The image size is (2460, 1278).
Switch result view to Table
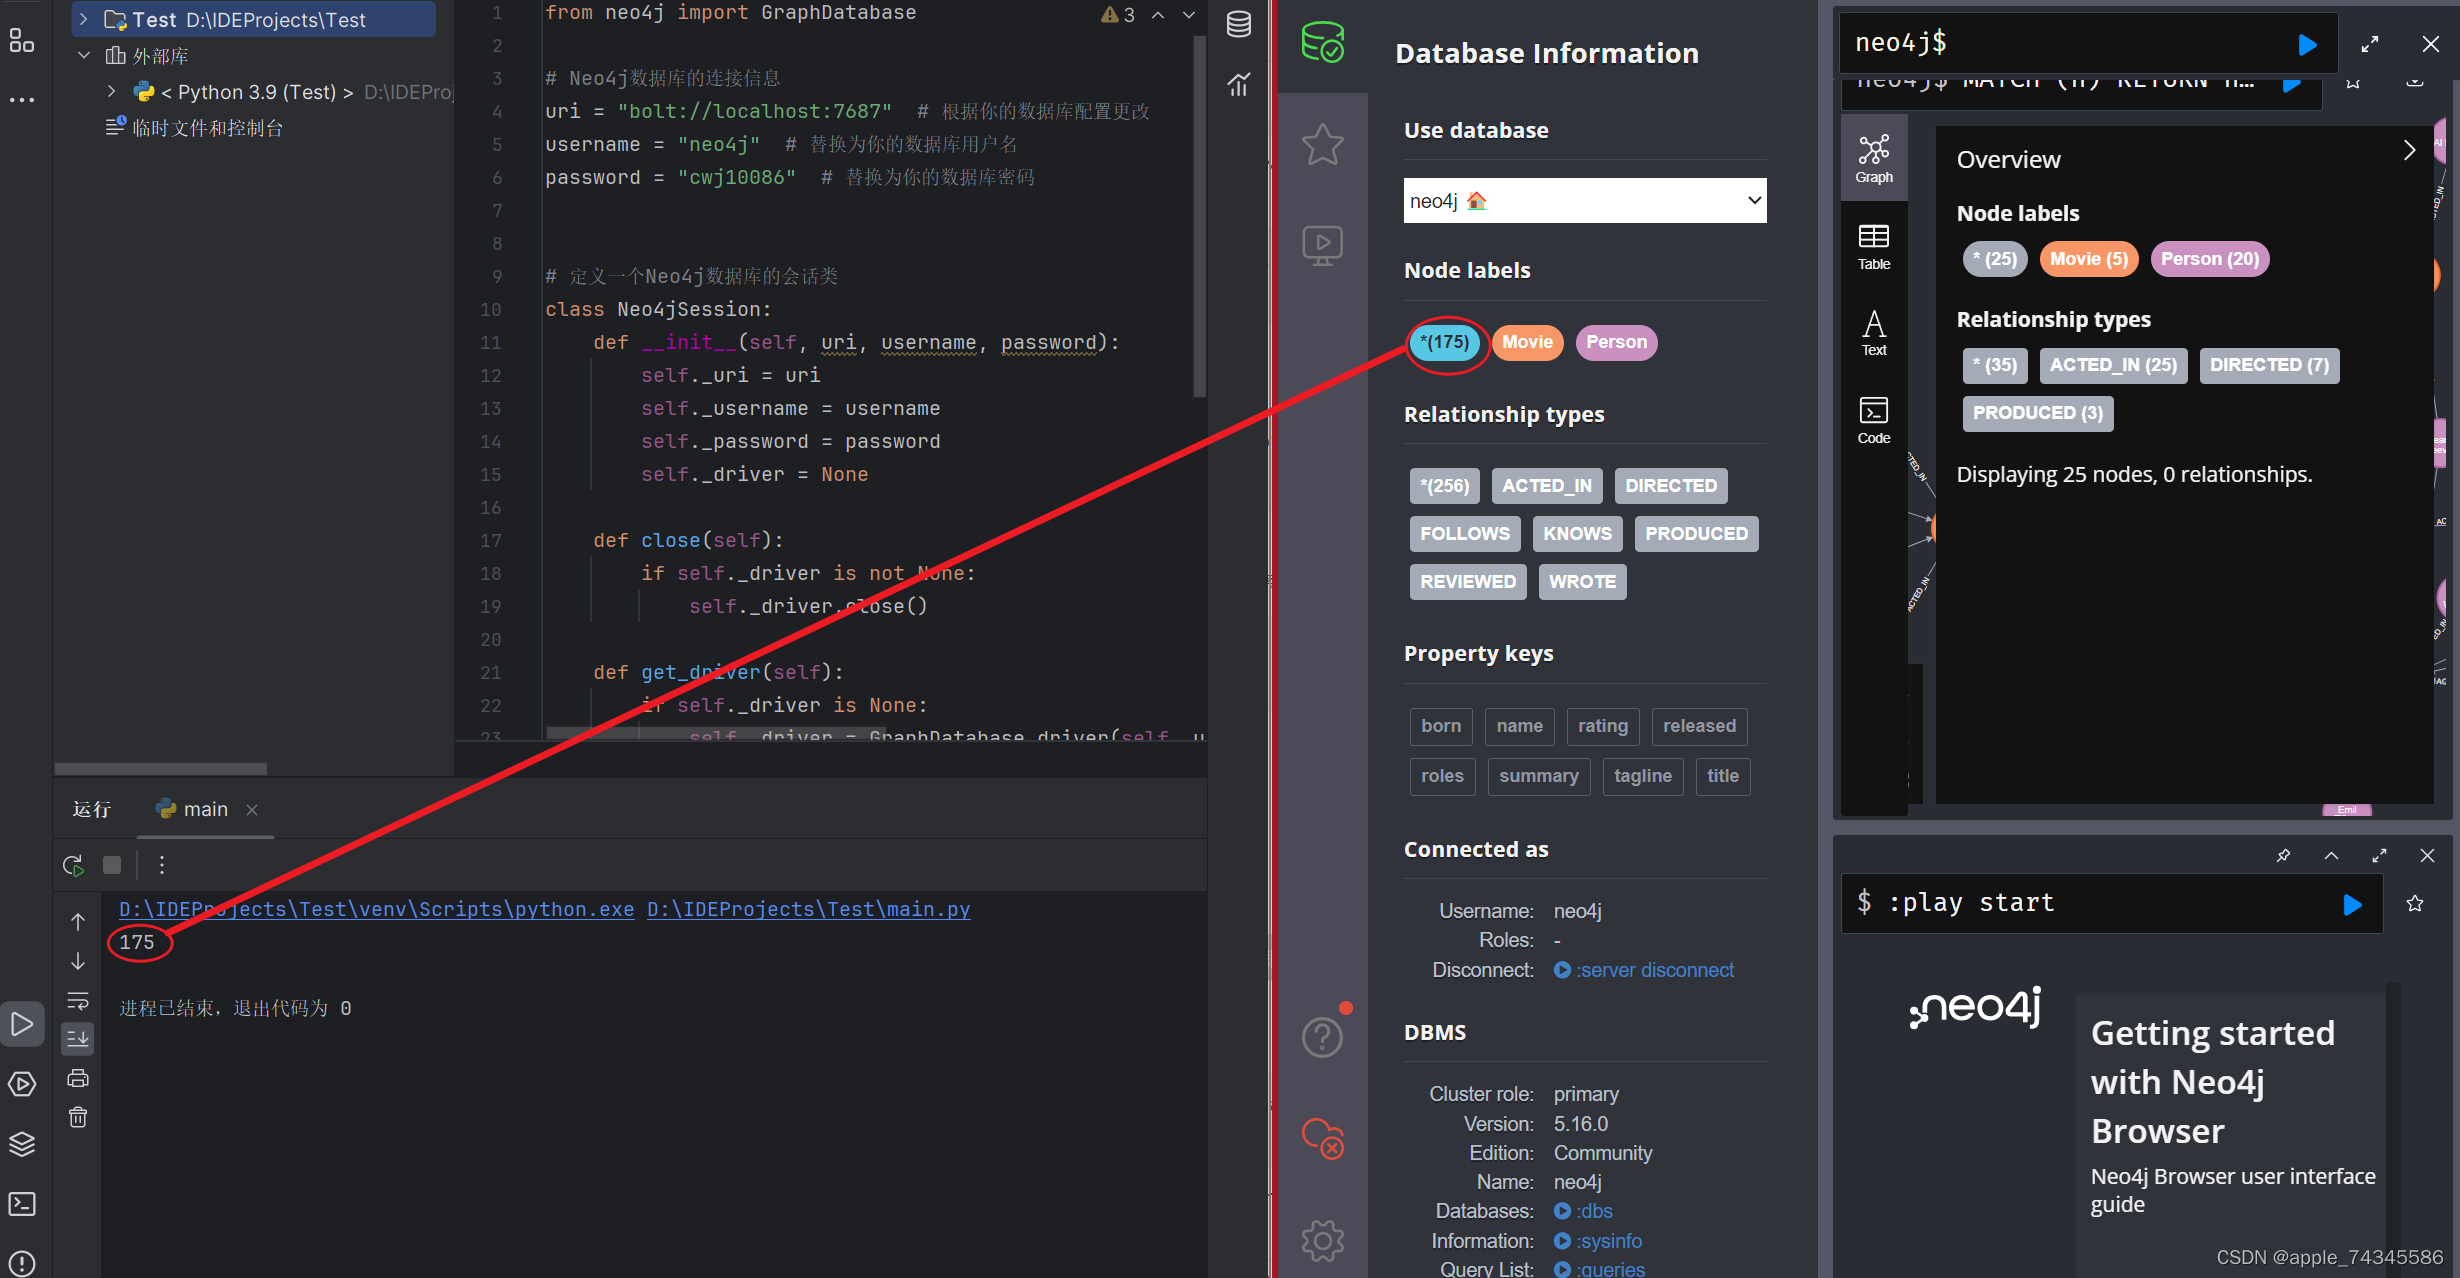click(x=1873, y=246)
